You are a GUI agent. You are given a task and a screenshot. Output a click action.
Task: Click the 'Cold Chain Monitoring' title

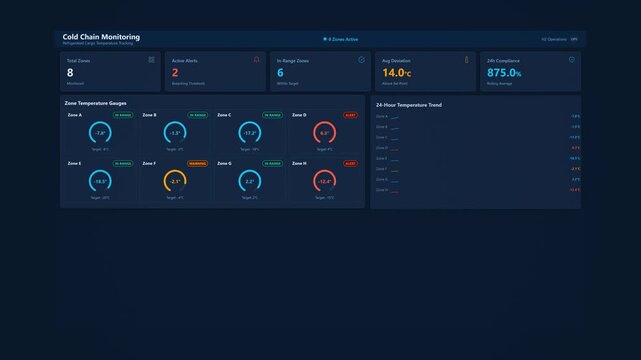coord(101,37)
